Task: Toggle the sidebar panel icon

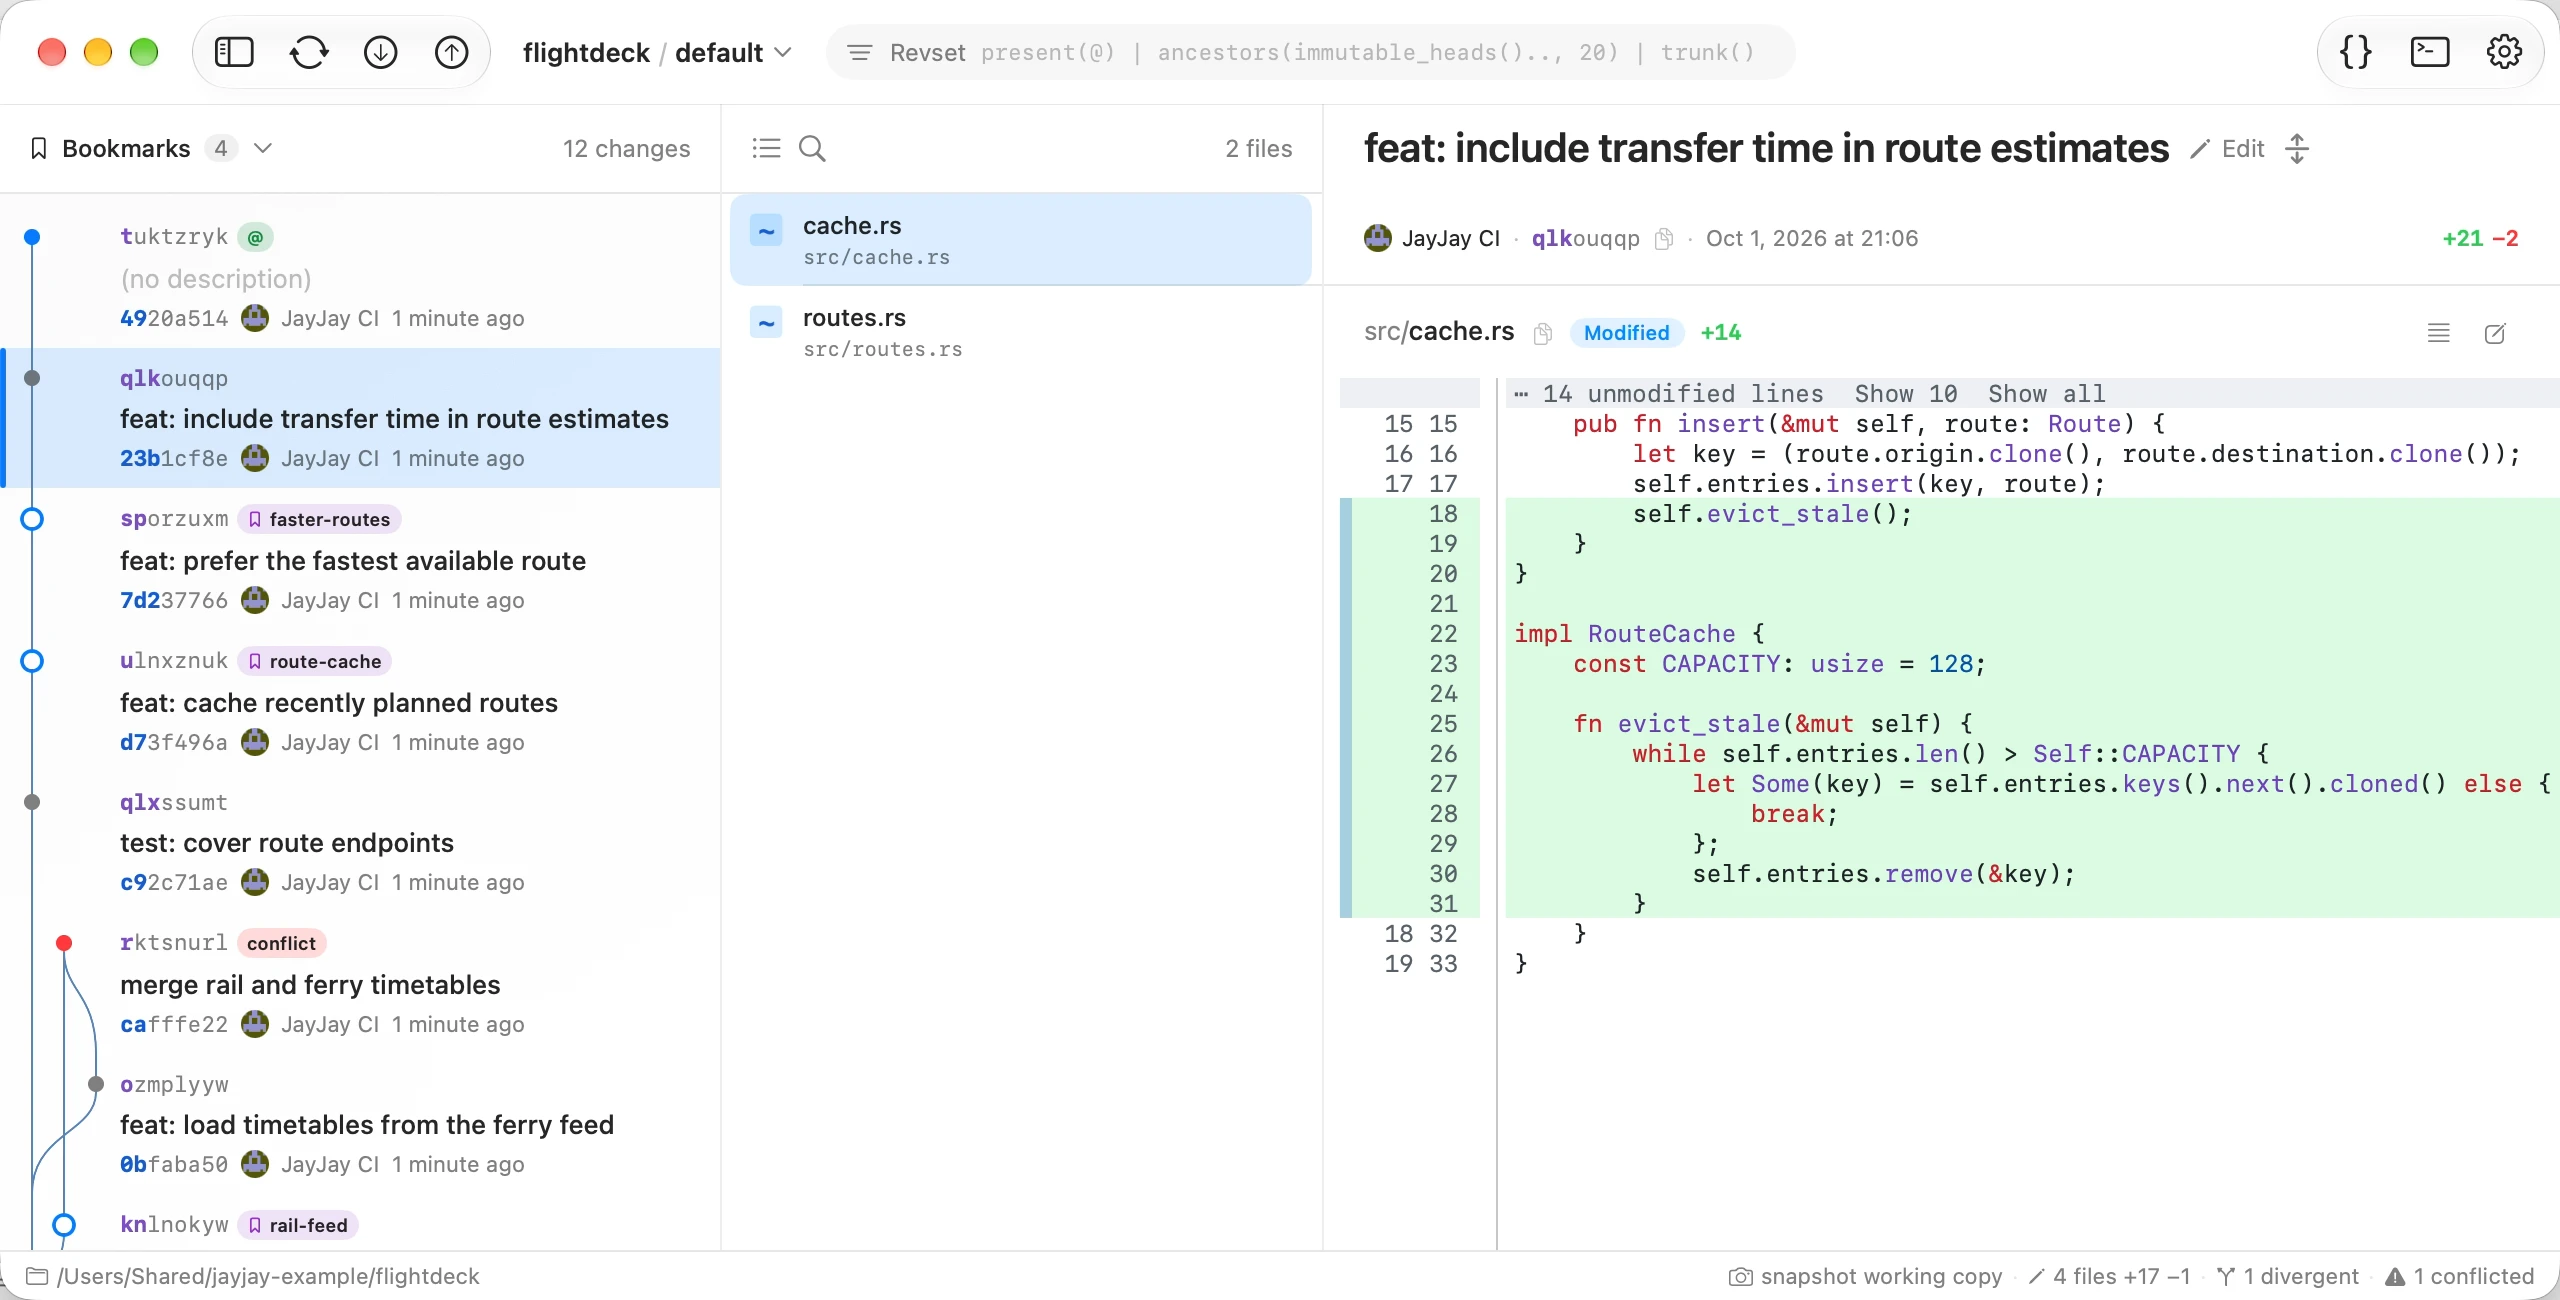Action: pos(234,52)
